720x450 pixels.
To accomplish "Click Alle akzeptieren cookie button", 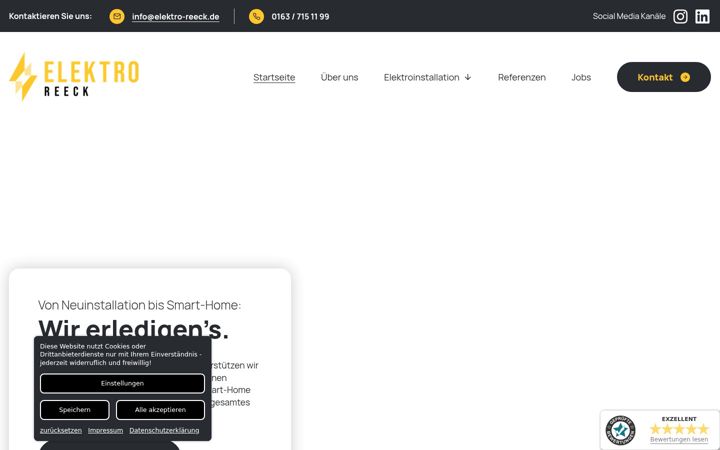I will click(x=160, y=410).
